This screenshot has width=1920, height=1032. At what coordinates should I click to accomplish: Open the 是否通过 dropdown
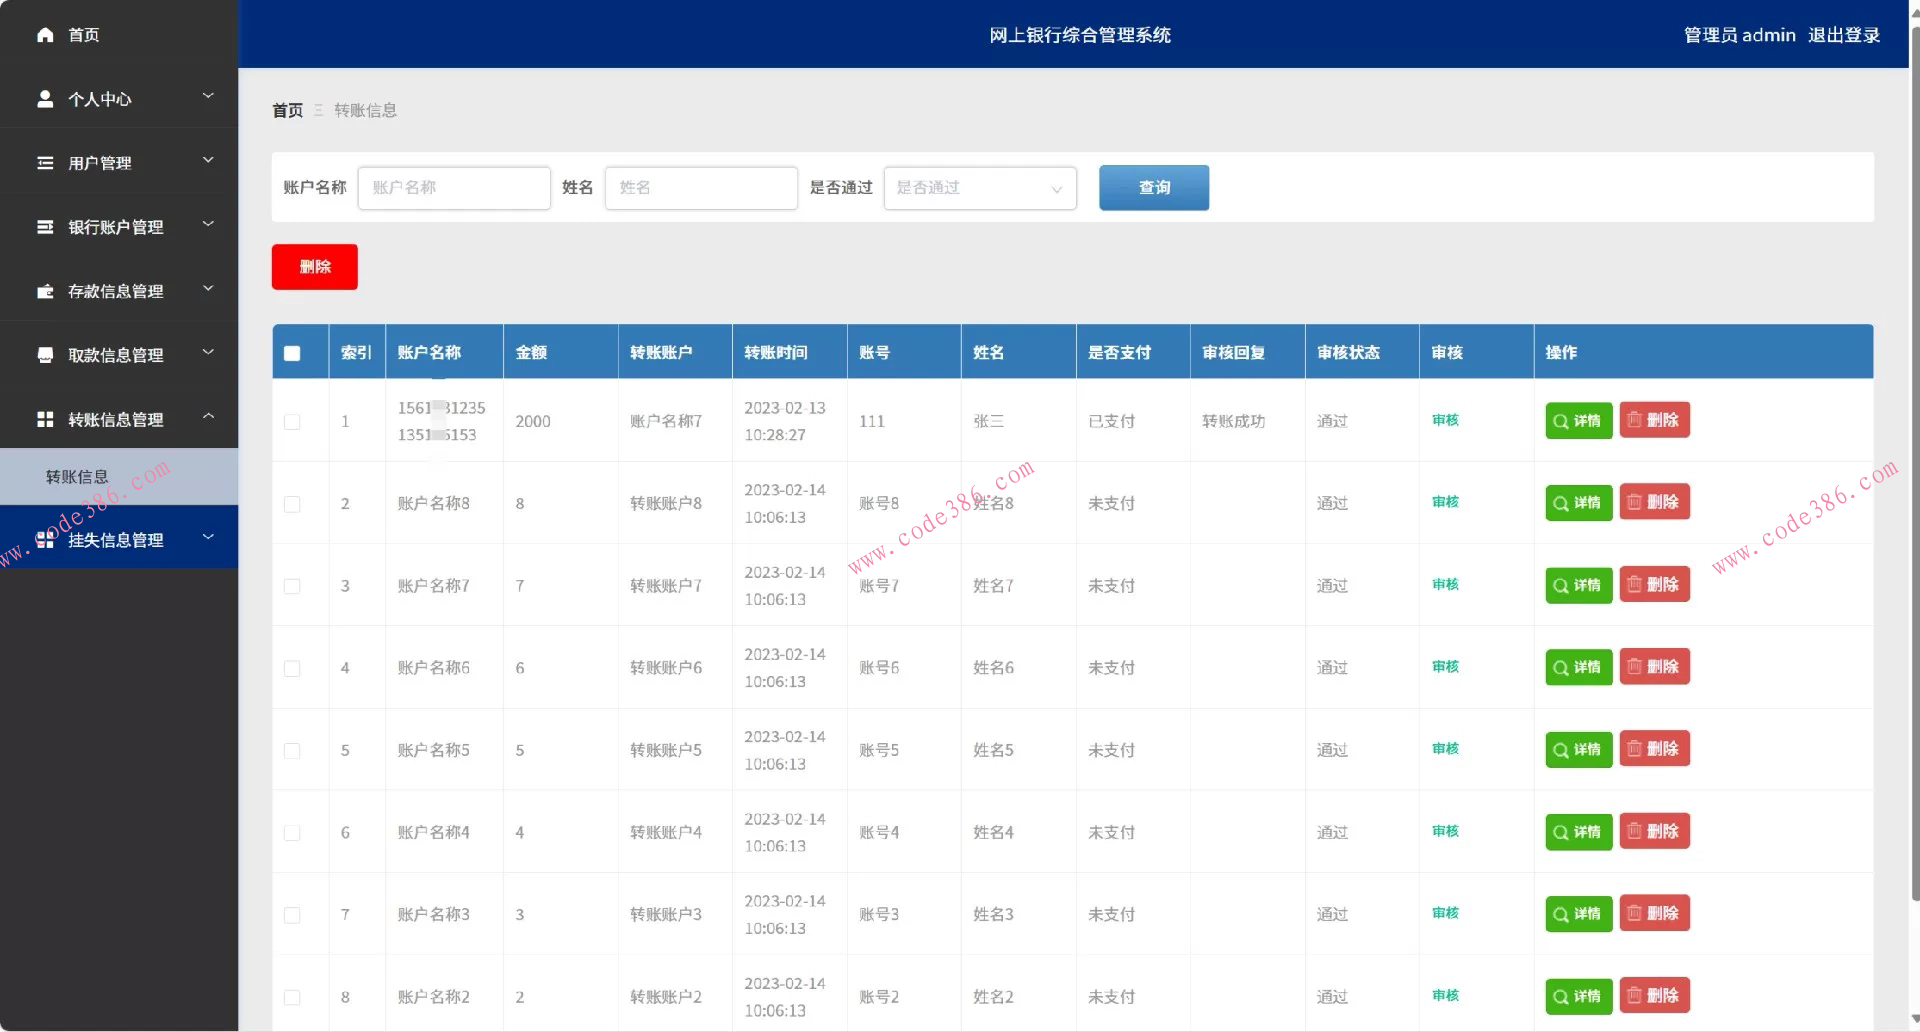[x=978, y=188]
